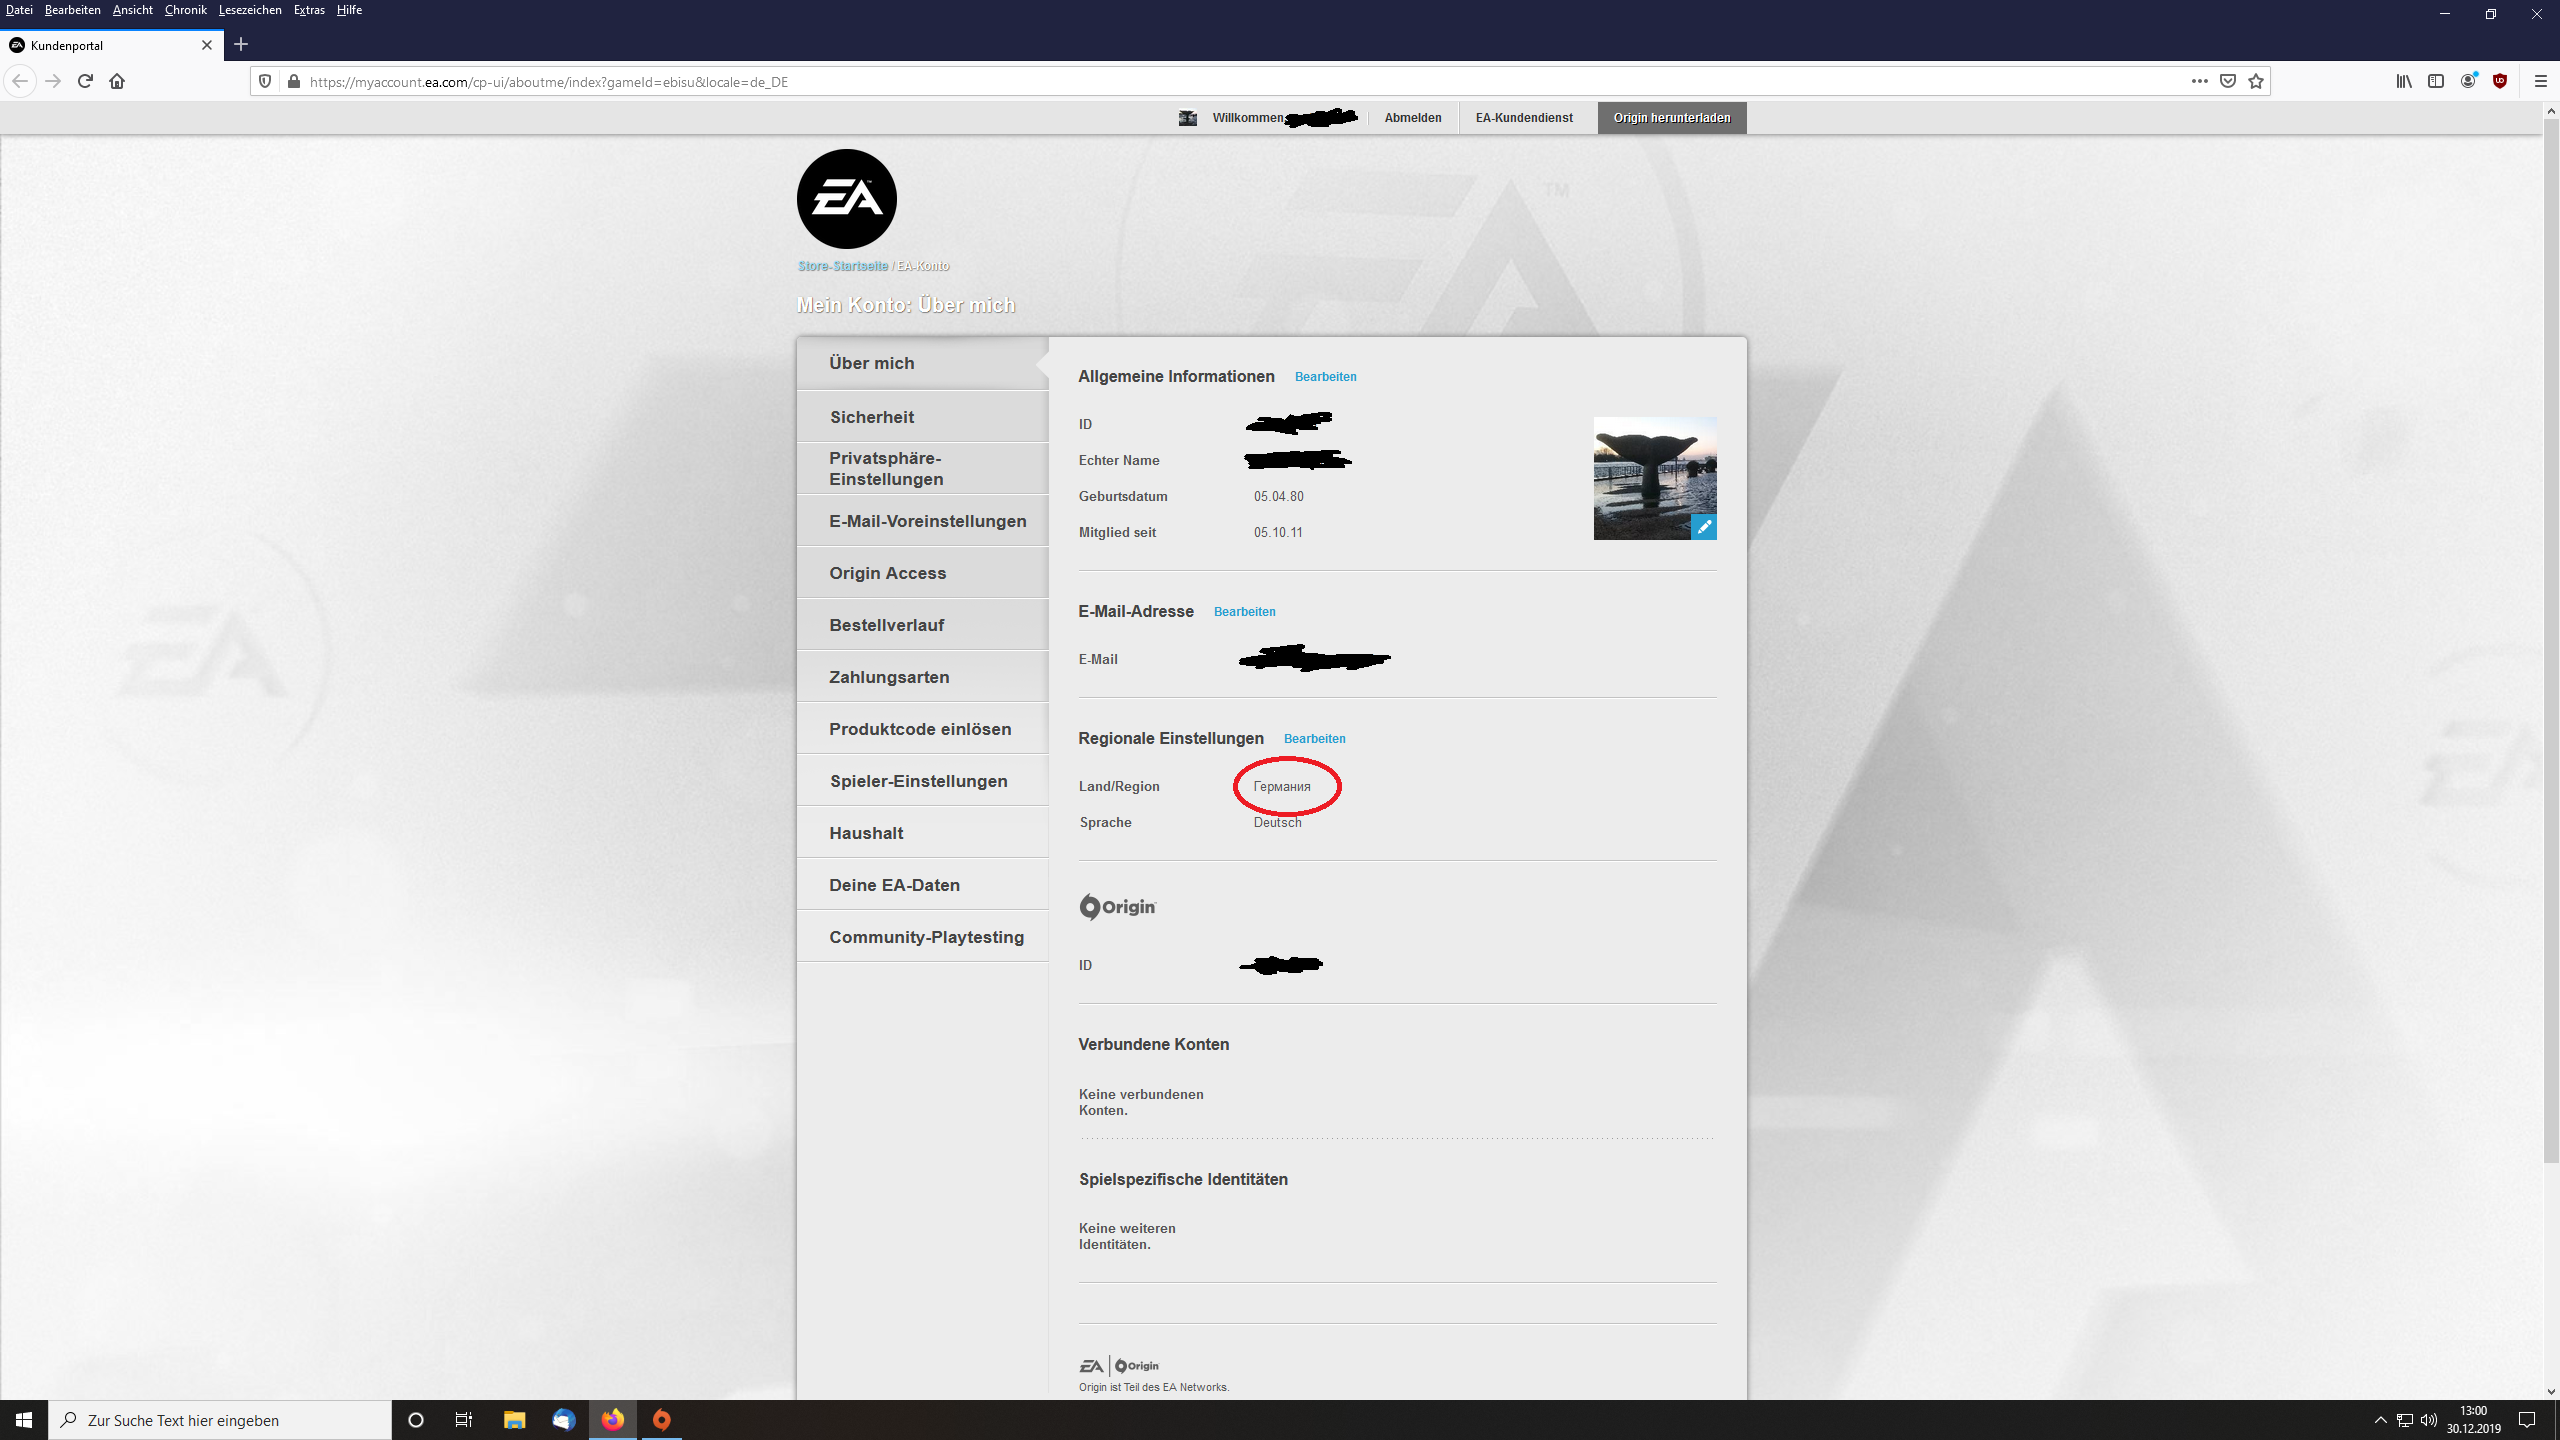Open page actions three-dots menu
This screenshot has width=2560, height=1440.
coord(2199,81)
